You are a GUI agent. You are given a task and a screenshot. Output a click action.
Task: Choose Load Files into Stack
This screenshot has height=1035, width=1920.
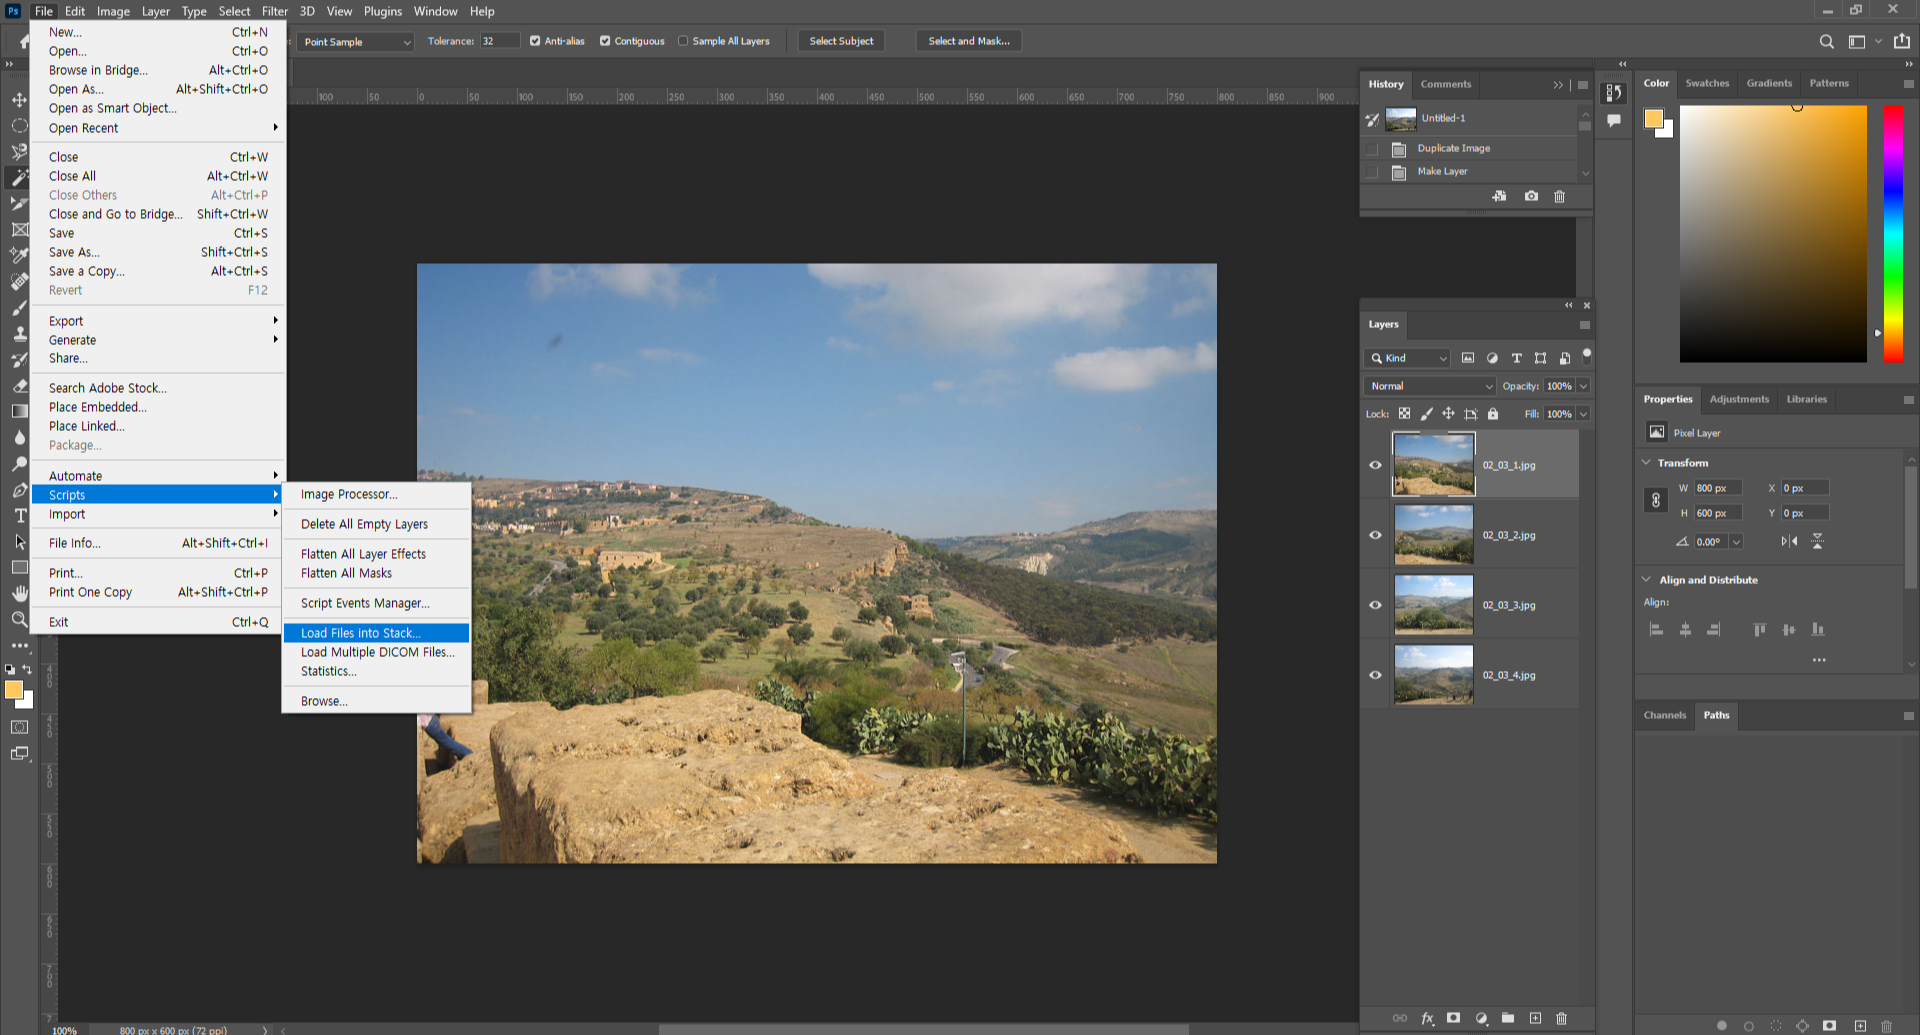(x=376, y=633)
